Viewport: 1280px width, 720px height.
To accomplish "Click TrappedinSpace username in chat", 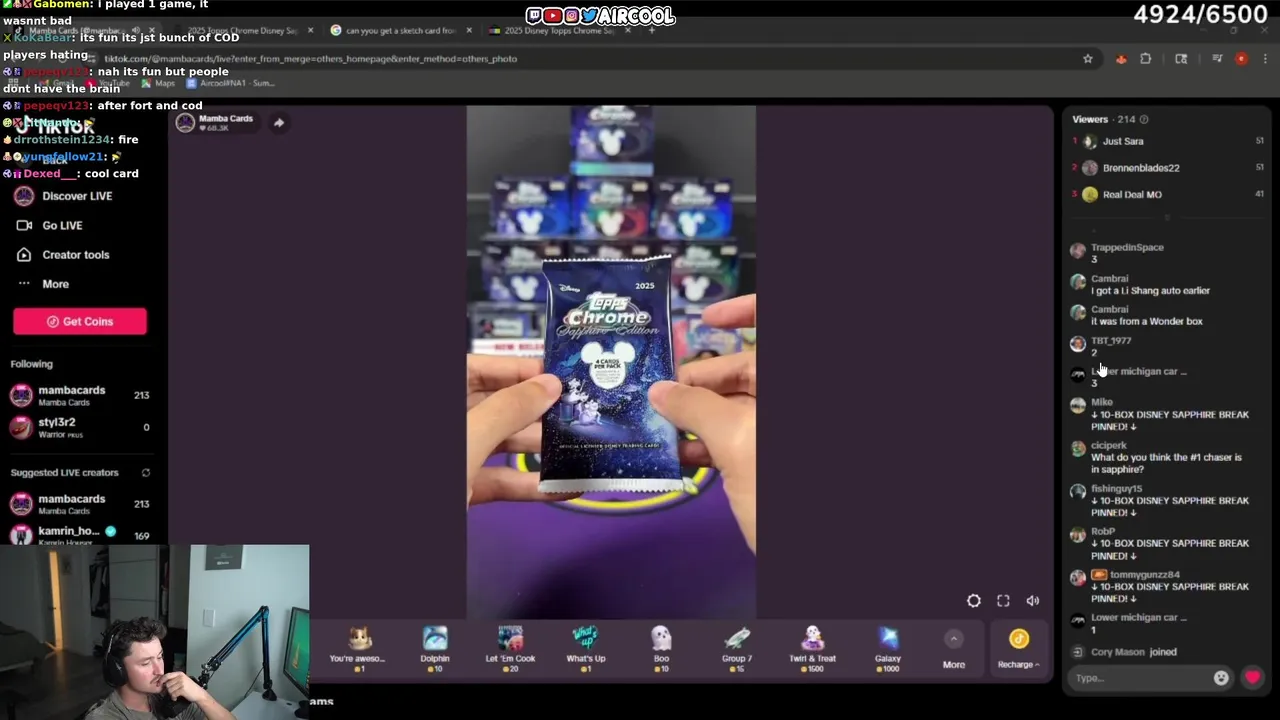I will (1127, 248).
